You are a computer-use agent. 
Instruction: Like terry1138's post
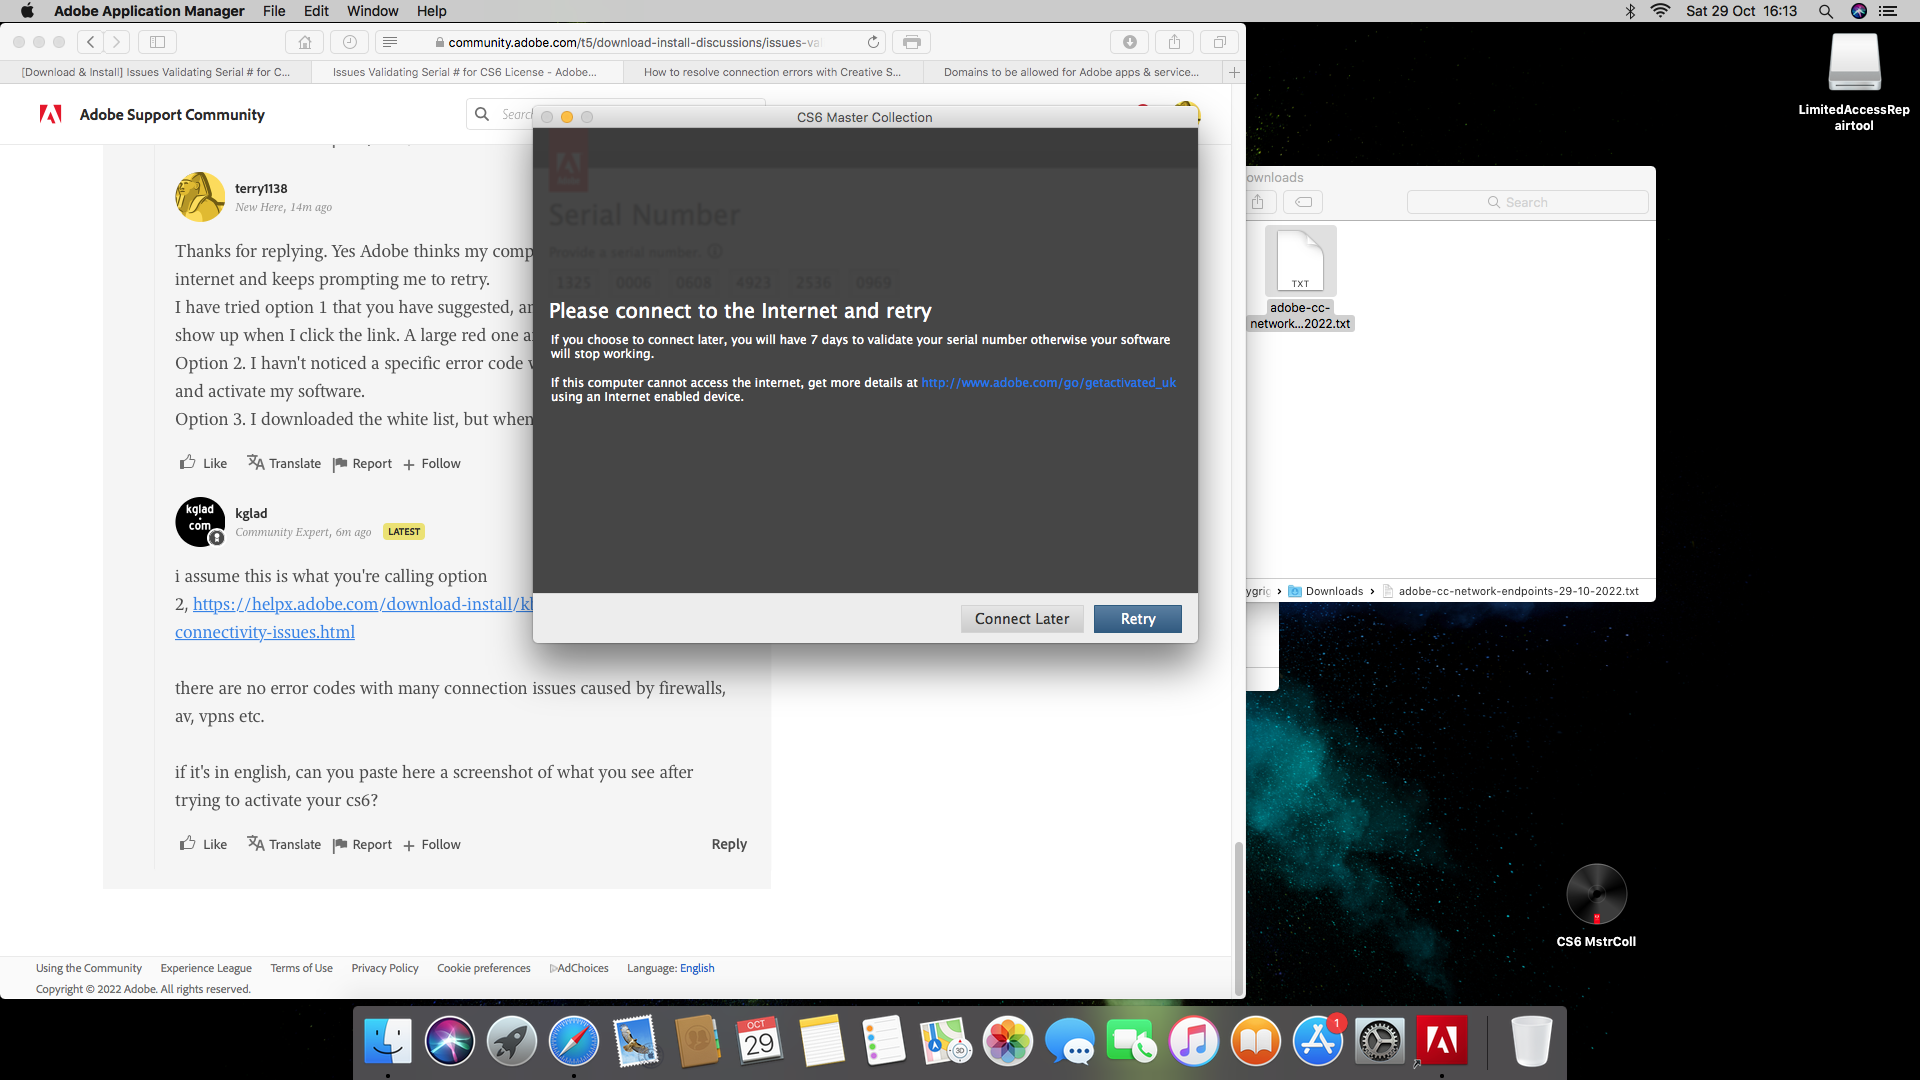[x=203, y=463]
